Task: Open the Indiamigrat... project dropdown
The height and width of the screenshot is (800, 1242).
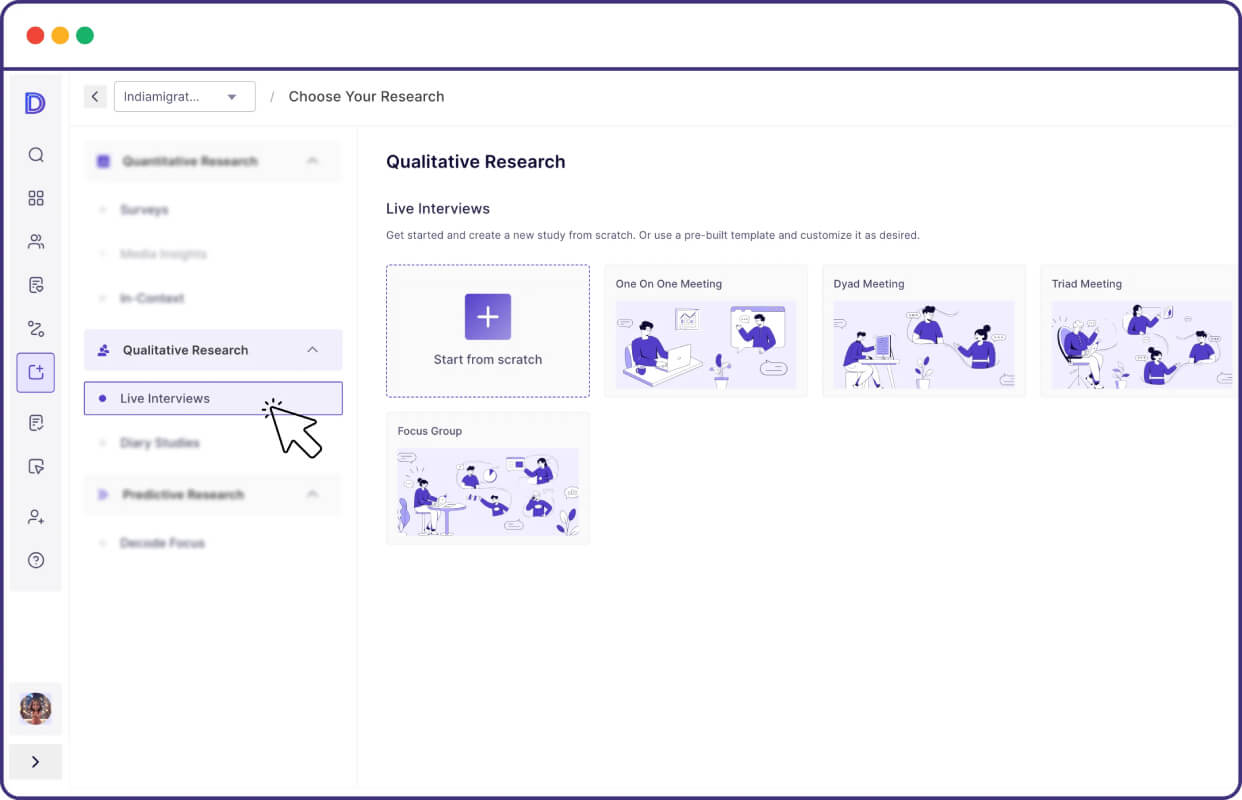Action: pyautogui.click(x=185, y=97)
